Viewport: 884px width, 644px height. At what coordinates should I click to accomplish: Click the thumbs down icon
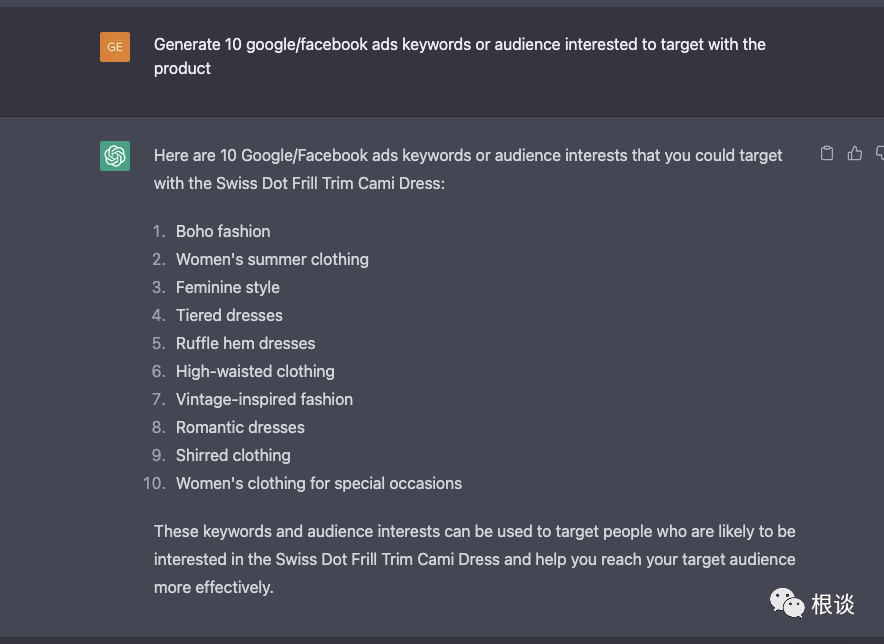pyautogui.click(x=880, y=153)
